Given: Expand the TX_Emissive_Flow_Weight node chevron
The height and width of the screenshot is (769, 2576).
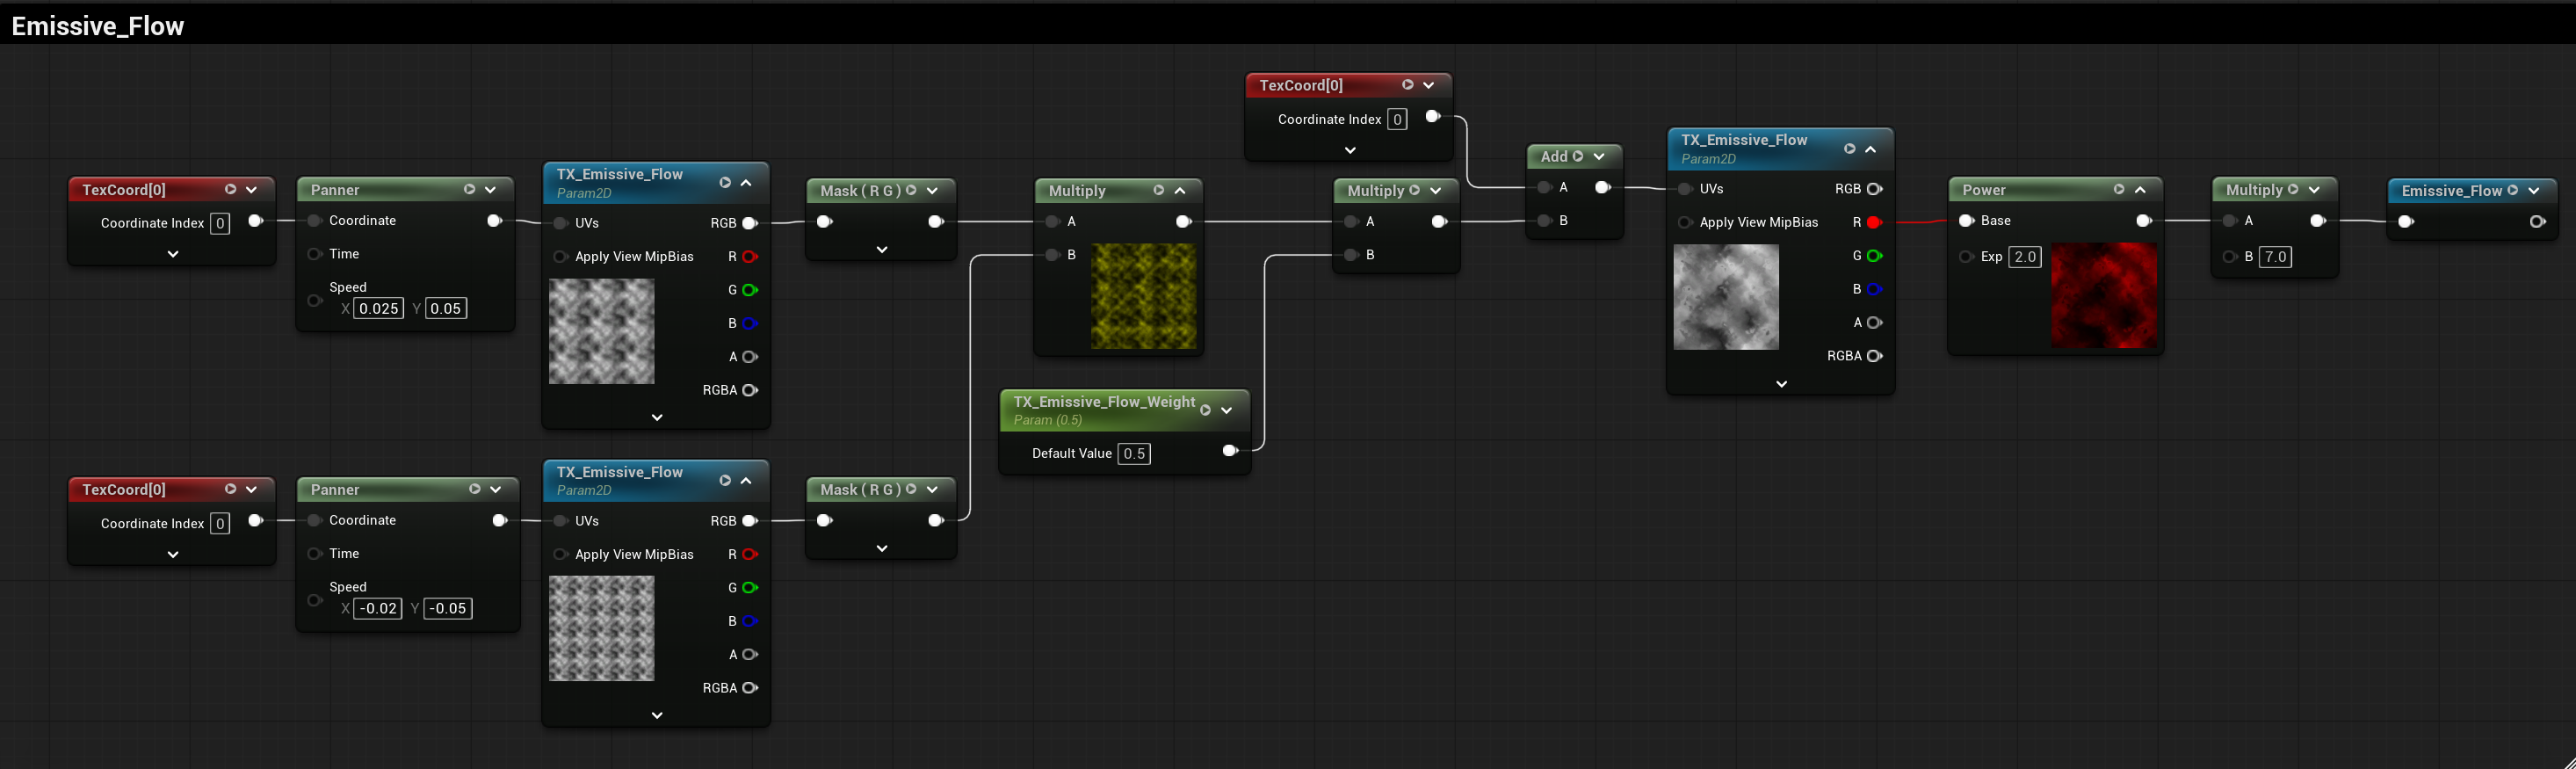Looking at the screenshot, I should [1227, 410].
